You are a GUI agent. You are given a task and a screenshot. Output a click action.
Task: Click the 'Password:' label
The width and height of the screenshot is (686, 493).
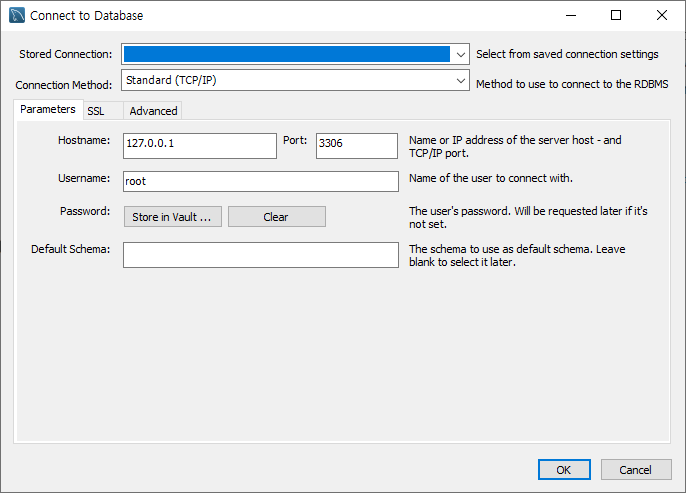point(85,211)
